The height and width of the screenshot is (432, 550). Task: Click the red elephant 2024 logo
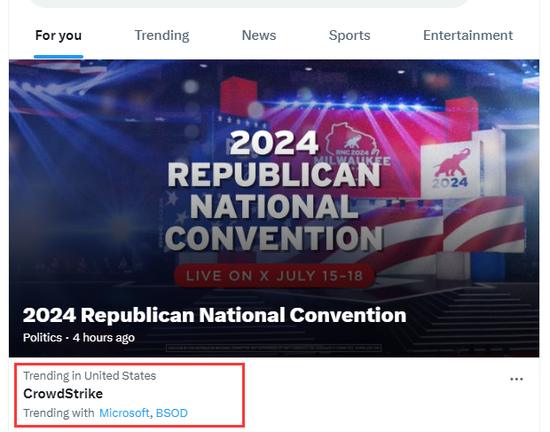coord(450,169)
